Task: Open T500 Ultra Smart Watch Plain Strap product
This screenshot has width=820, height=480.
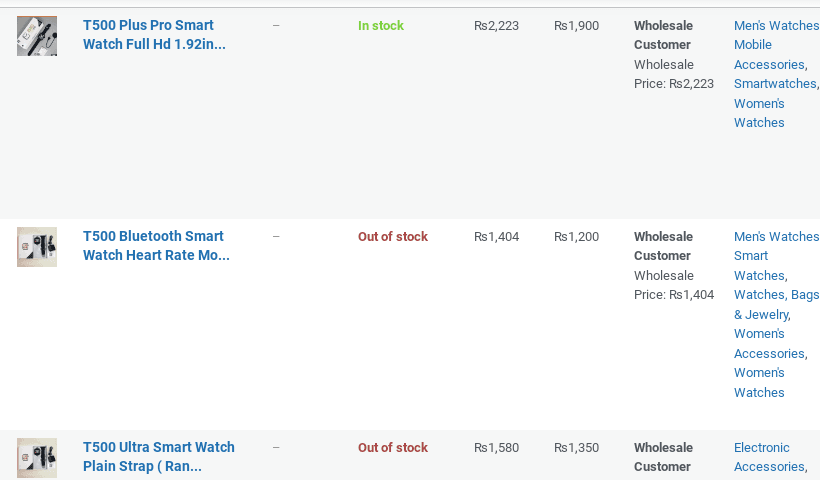Action: (x=158, y=457)
